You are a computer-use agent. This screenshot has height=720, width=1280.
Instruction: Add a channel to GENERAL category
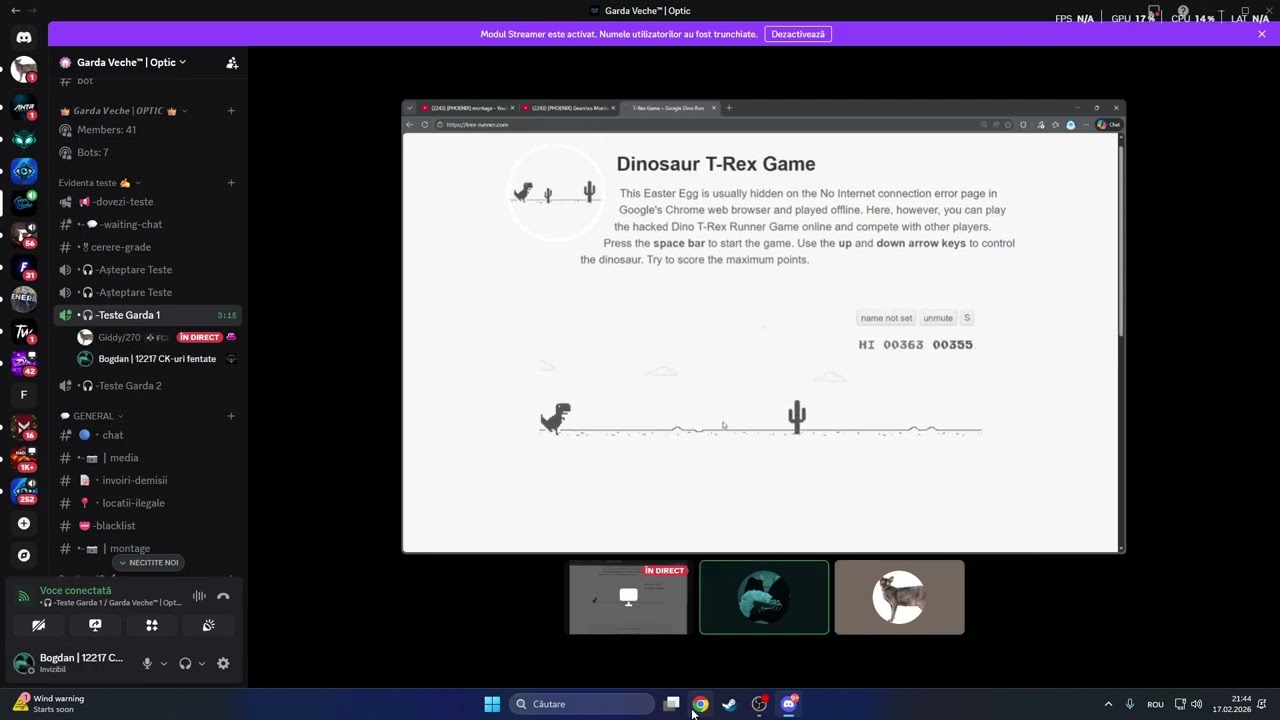click(x=231, y=416)
